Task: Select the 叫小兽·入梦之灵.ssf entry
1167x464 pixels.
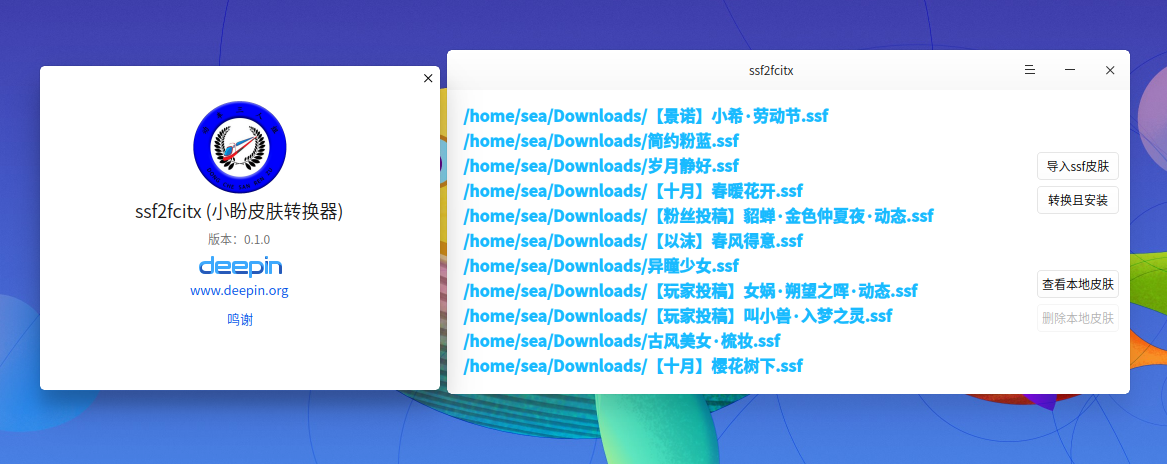Action: (x=677, y=316)
